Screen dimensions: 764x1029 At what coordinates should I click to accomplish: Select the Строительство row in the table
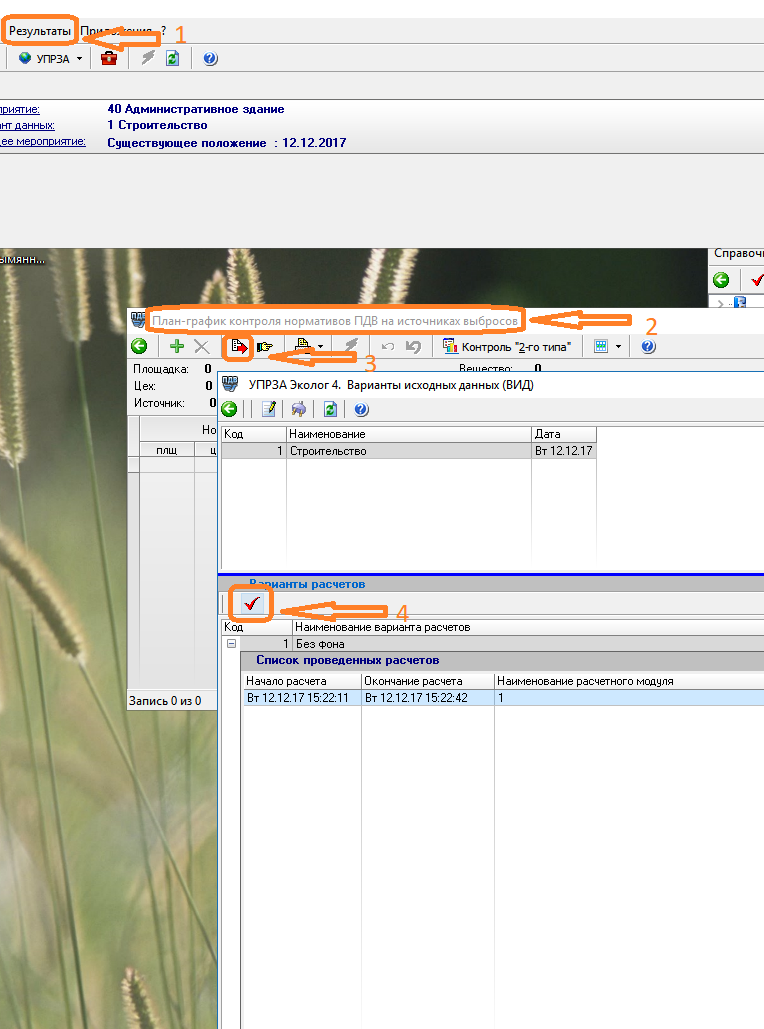pos(407,451)
